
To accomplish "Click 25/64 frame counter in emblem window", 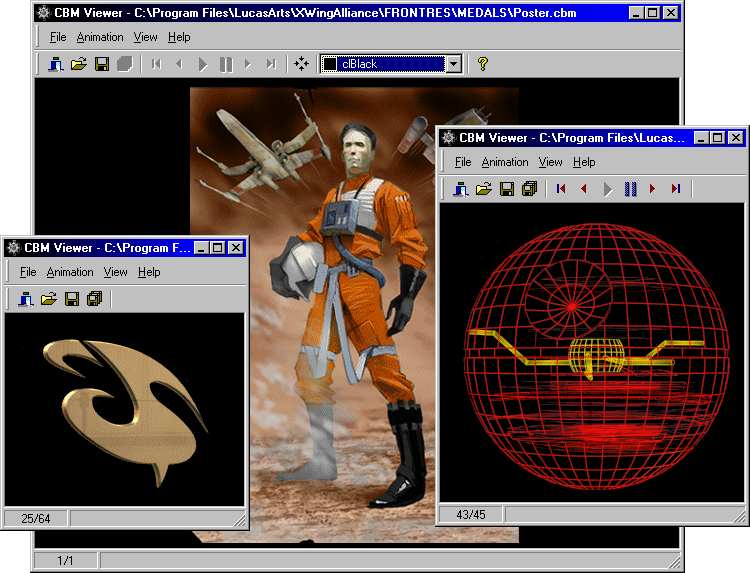I will coord(36,518).
